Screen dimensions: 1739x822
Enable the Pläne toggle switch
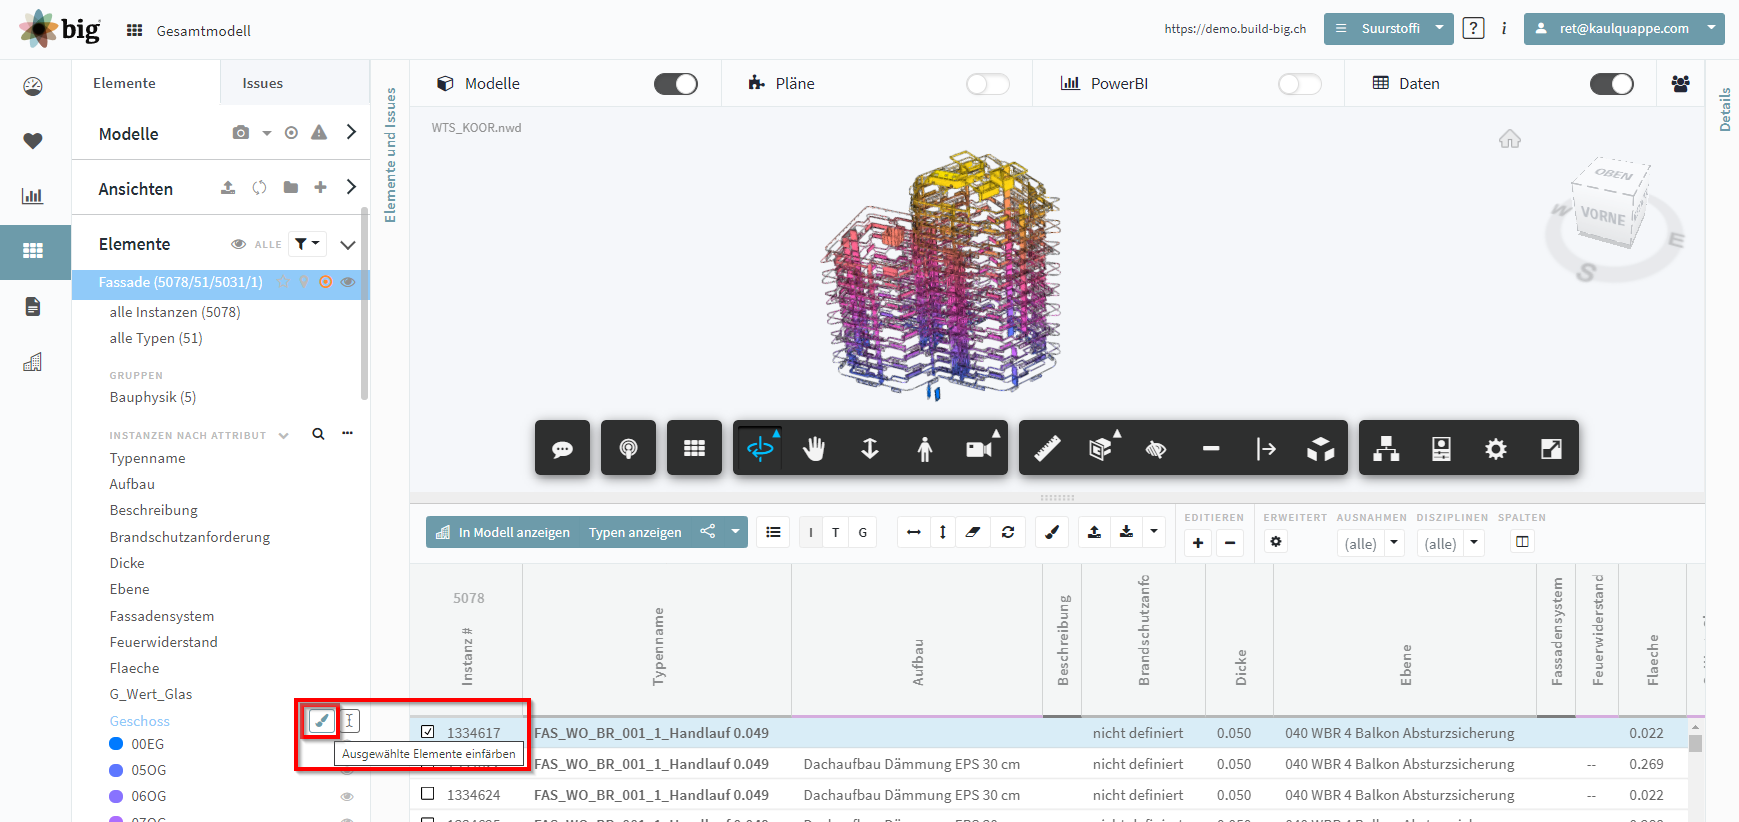click(x=988, y=84)
